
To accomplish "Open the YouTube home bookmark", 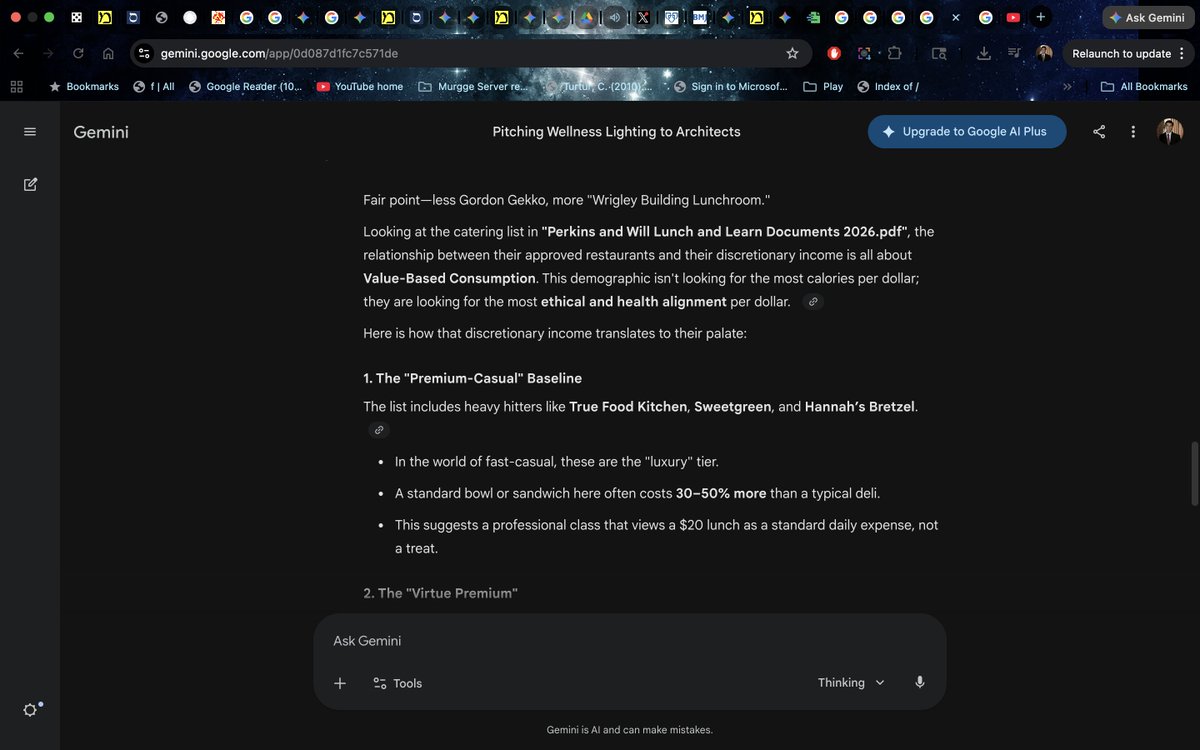I will [359, 86].
